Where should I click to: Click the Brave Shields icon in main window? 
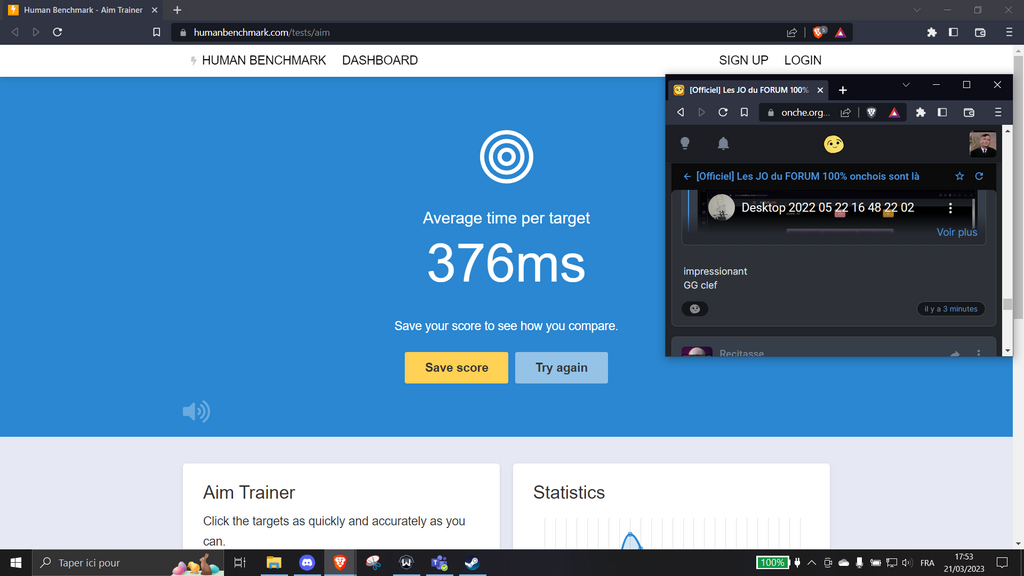click(x=819, y=32)
